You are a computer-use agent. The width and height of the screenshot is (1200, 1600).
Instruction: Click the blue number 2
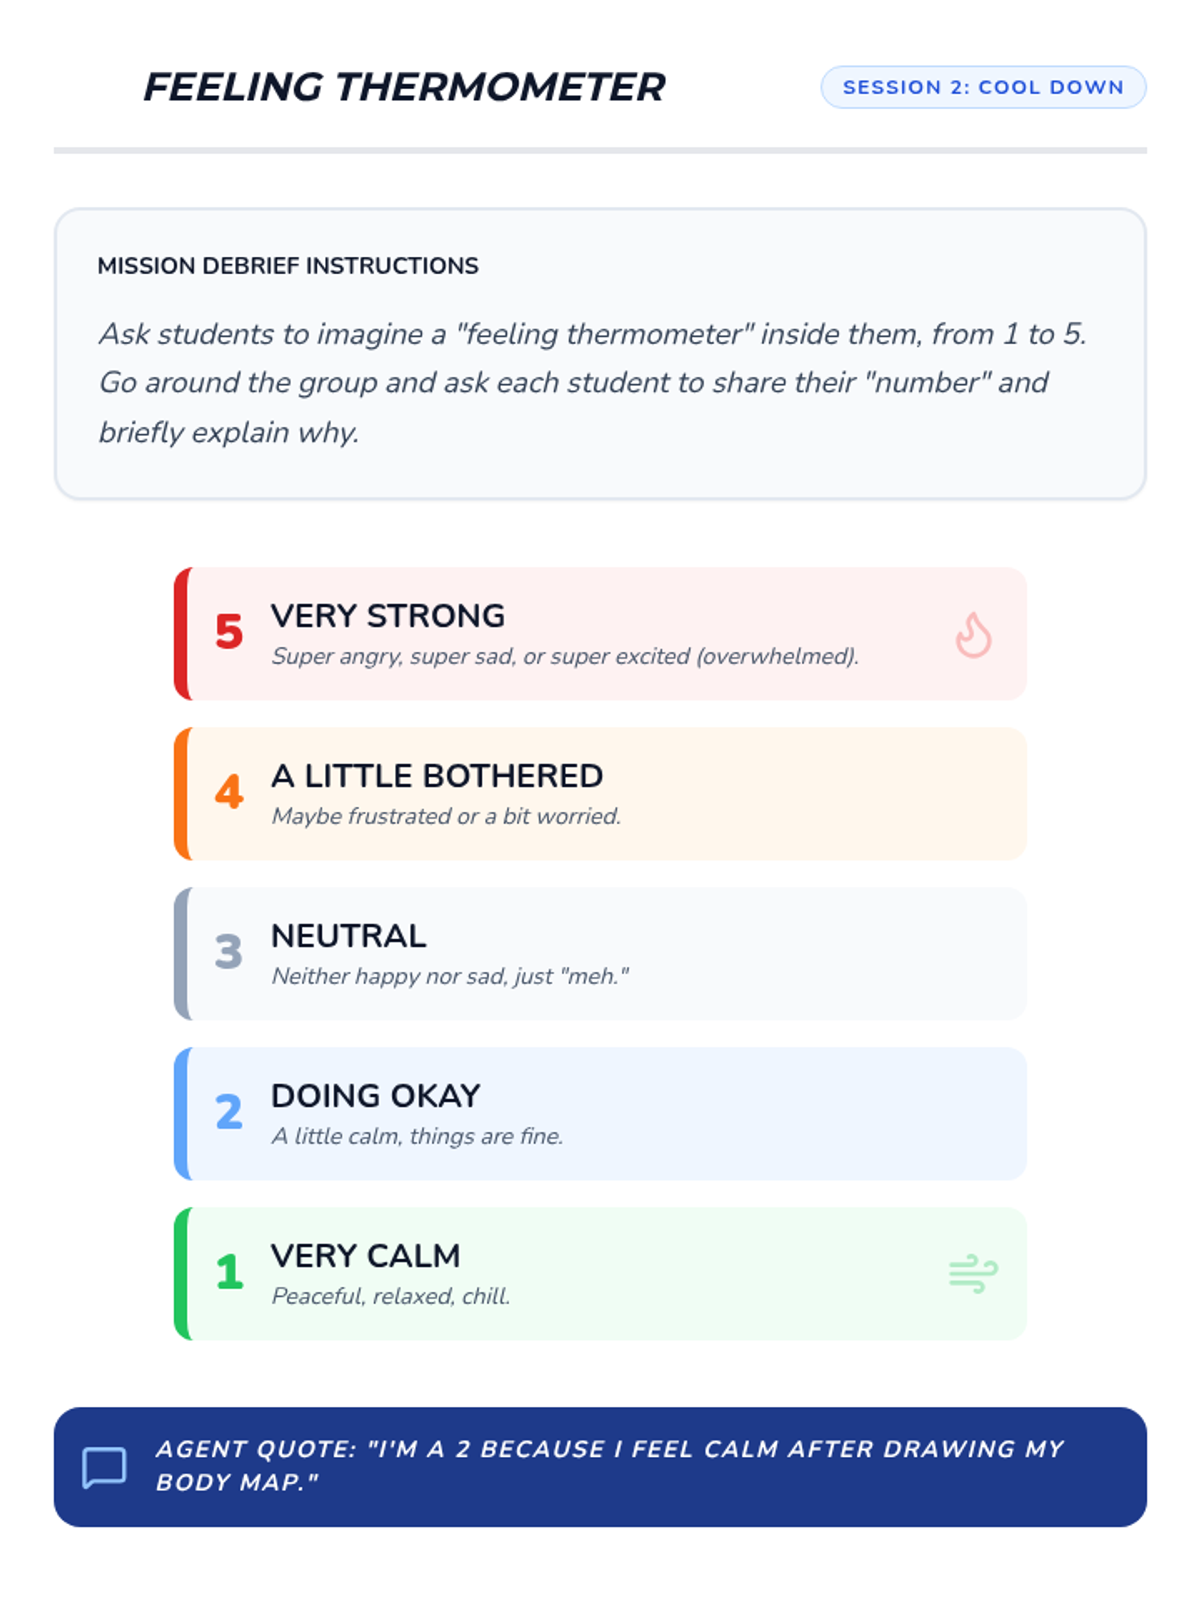pos(229,1112)
